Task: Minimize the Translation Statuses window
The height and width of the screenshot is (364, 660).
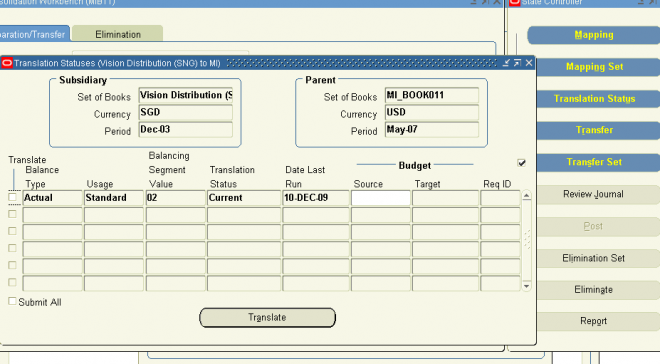Action: pyautogui.click(x=506, y=63)
